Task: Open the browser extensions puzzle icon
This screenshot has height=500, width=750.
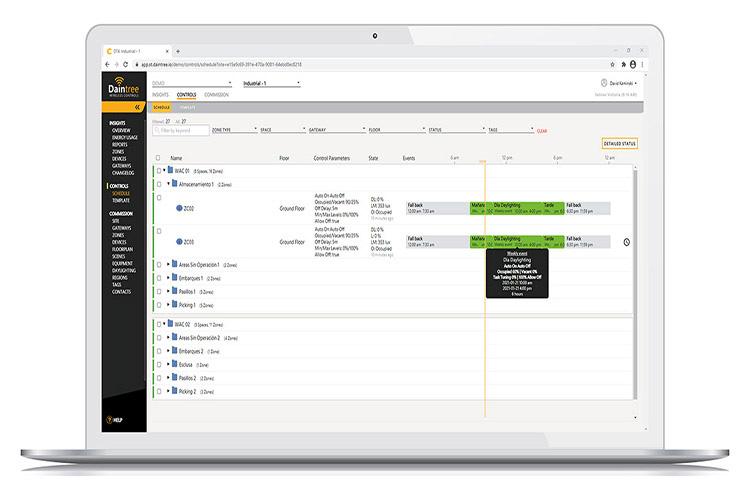Action: (623, 65)
